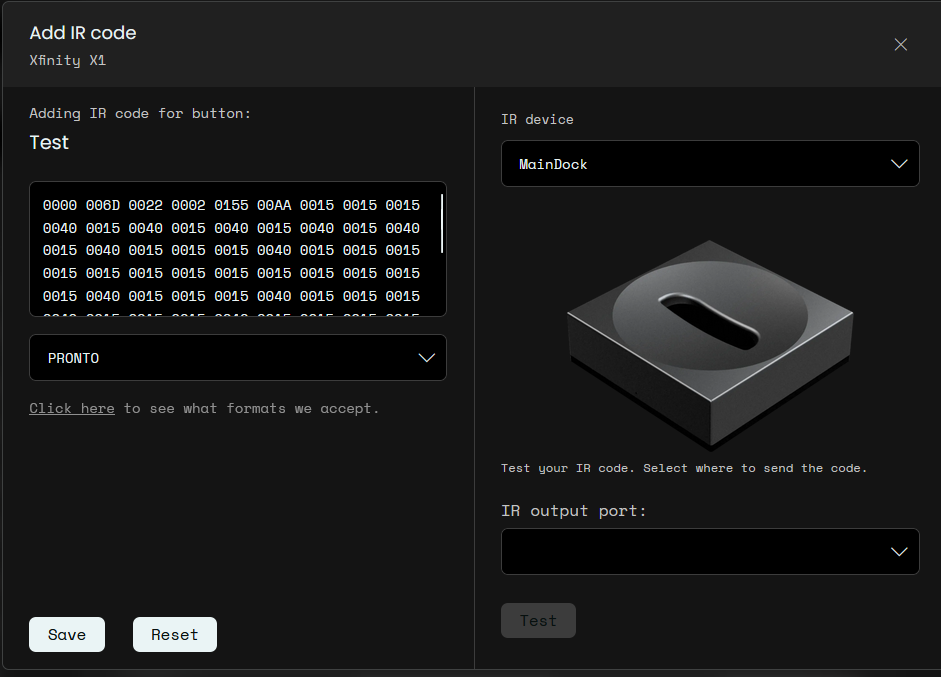The height and width of the screenshot is (677, 941).
Task: Click the Save button
Action: pos(67,634)
